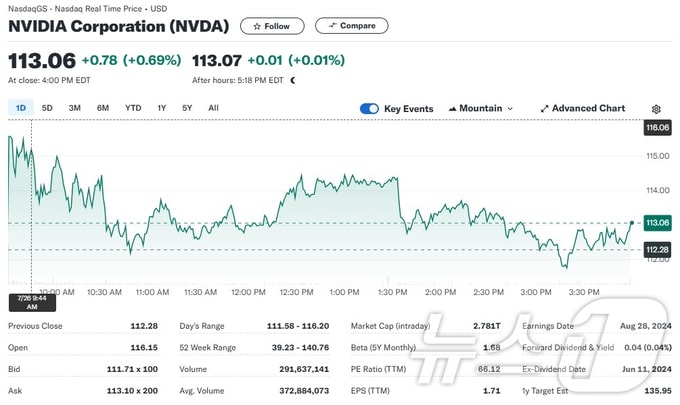This screenshot has height=405, width=680.
Task: Click the star icon in Follow button
Action: click(257, 26)
